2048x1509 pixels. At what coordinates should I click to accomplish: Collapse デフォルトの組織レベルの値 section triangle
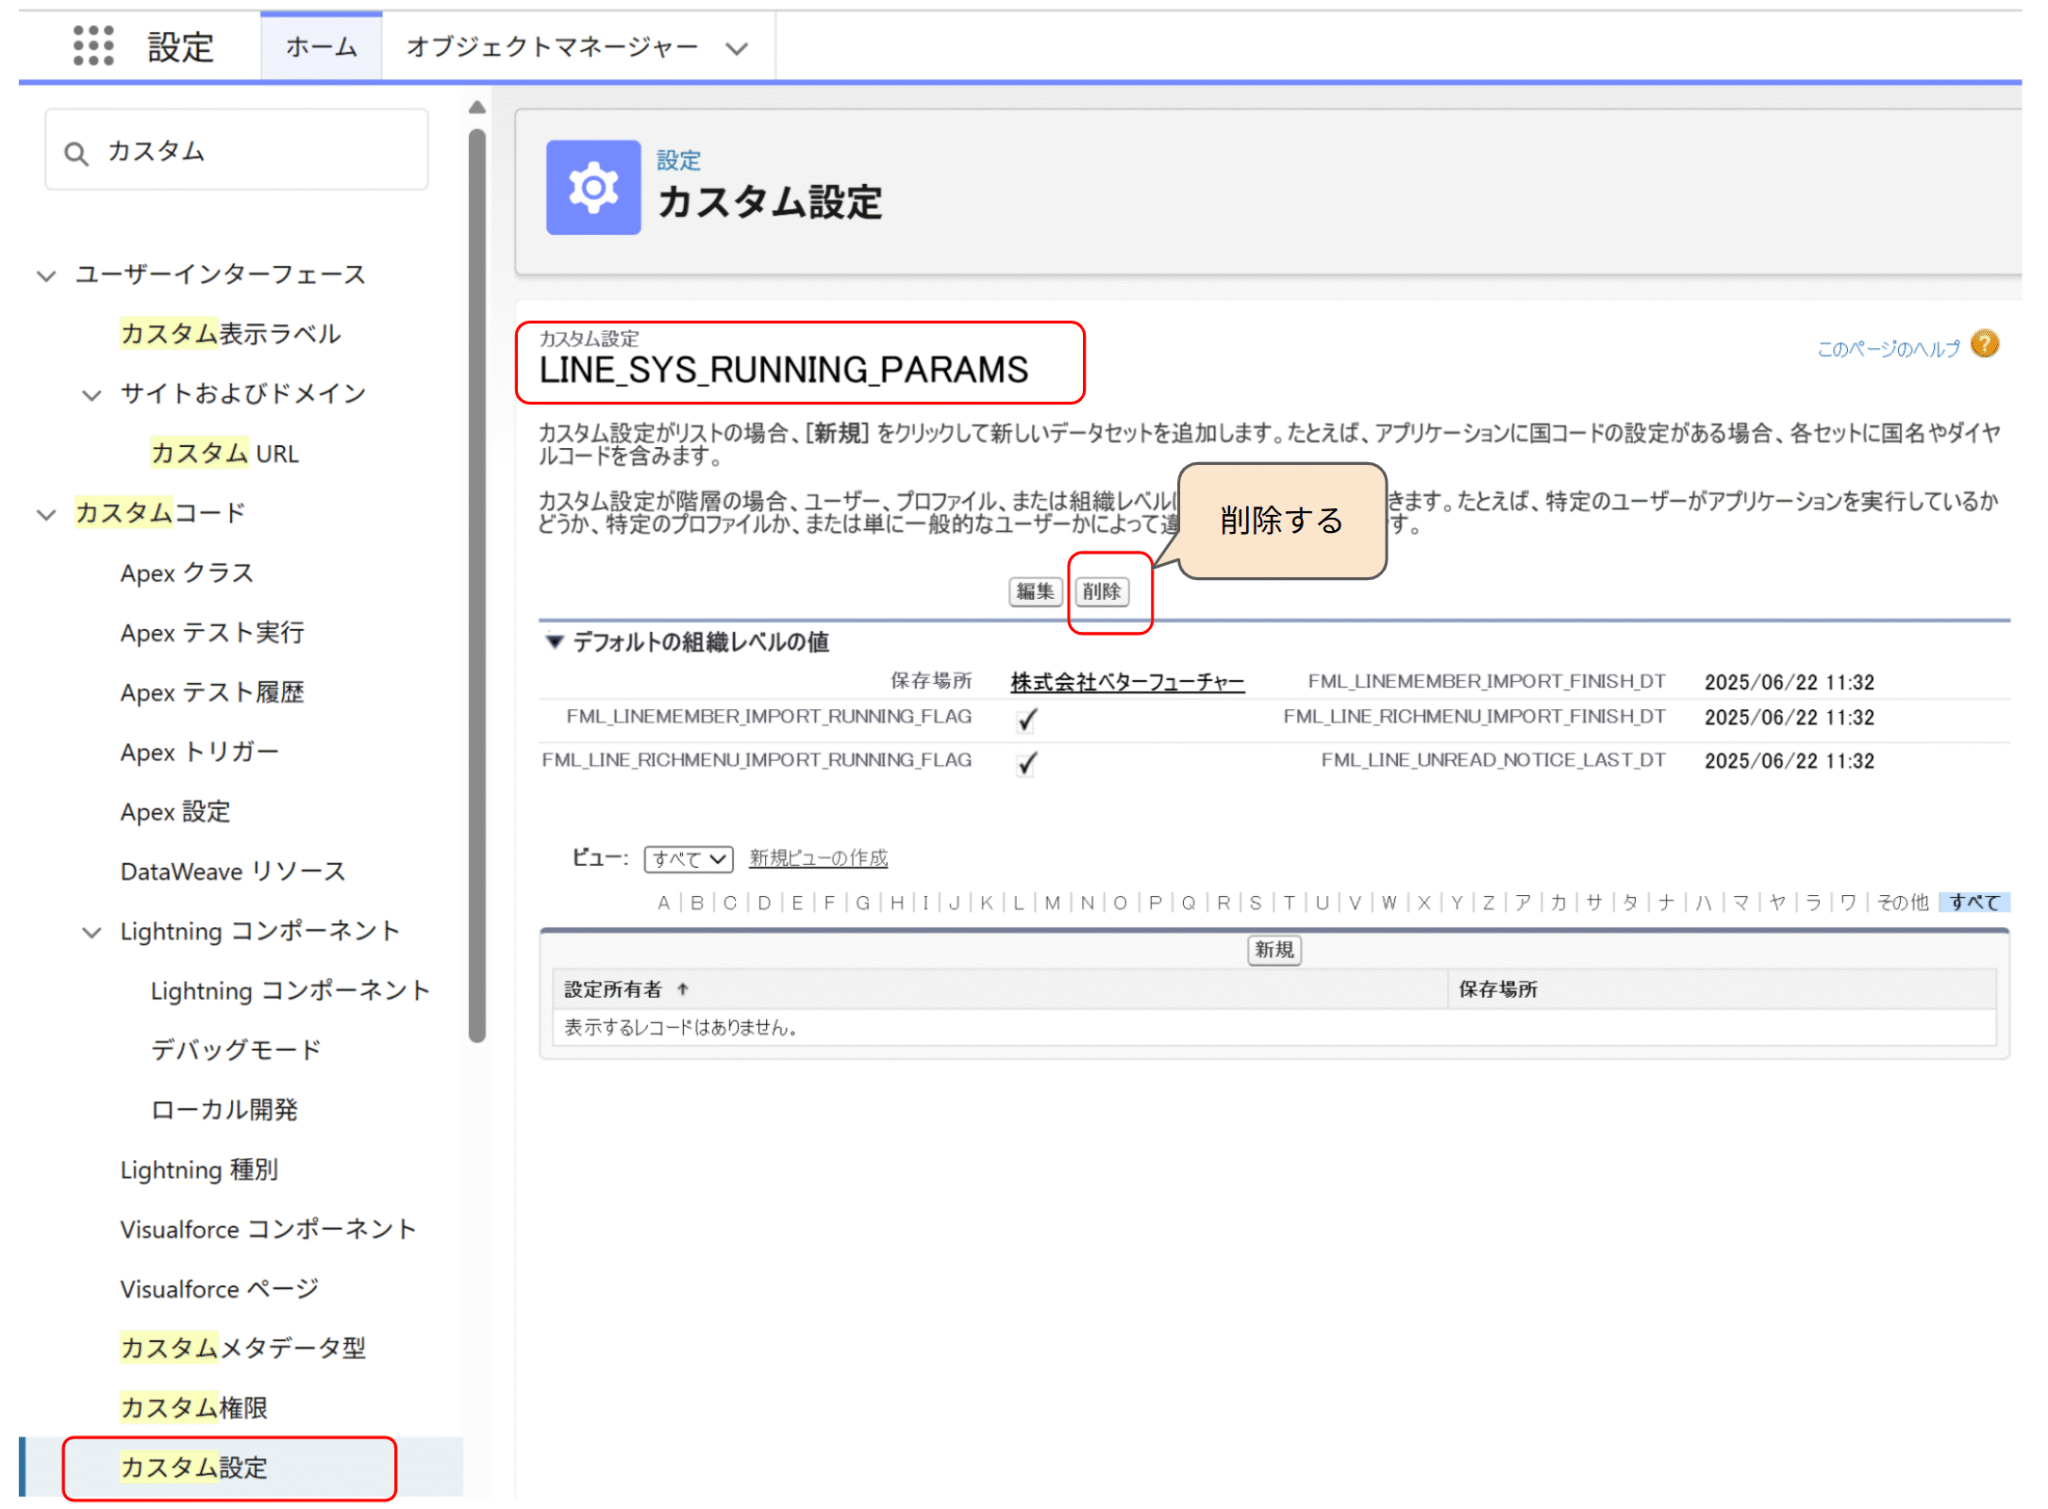(x=554, y=641)
